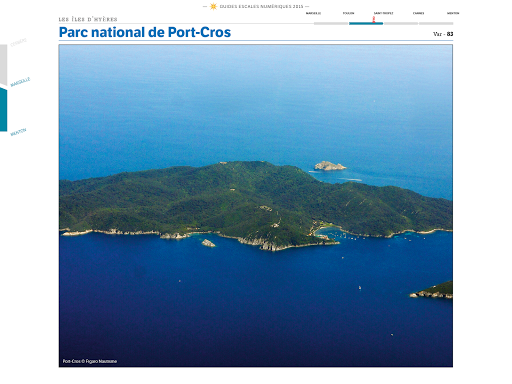Viewport: 512px width, 384px height.
Task: Click the highlighted teal progress bar segment
Action: click(x=366, y=24)
